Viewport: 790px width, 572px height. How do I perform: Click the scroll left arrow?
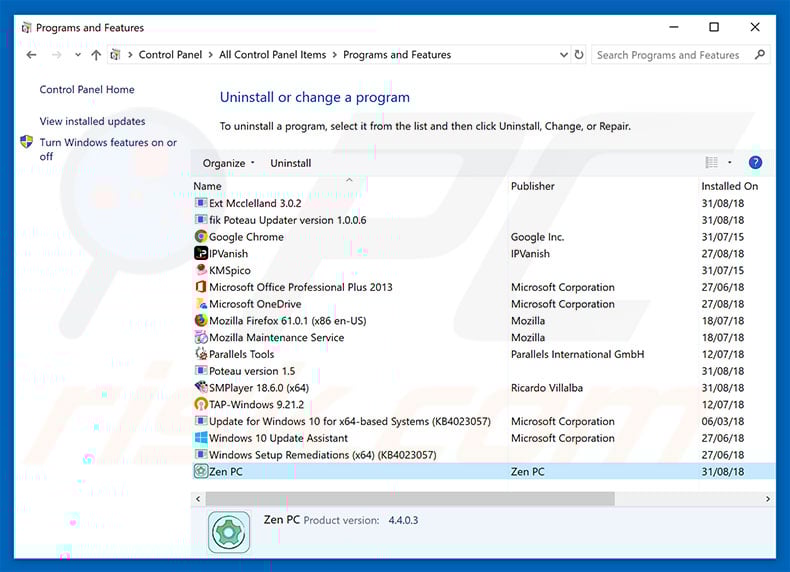(198, 498)
